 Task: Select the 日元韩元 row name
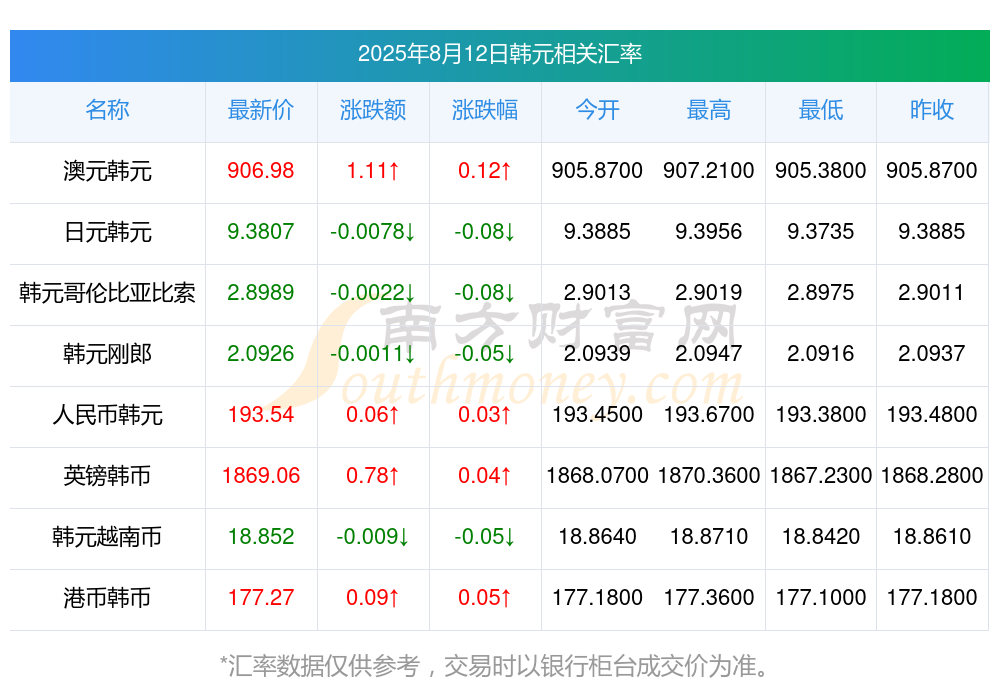[x=107, y=232]
